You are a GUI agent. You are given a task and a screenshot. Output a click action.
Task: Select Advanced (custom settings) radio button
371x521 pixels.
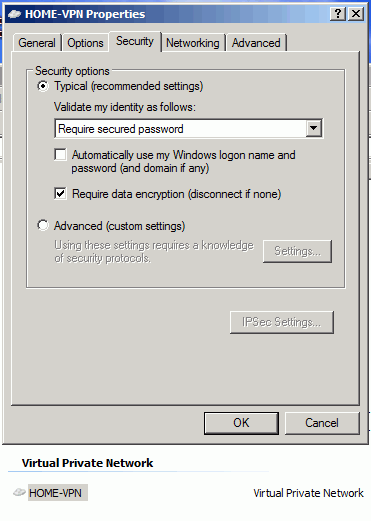pyautogui.click(x=43, y=225)
